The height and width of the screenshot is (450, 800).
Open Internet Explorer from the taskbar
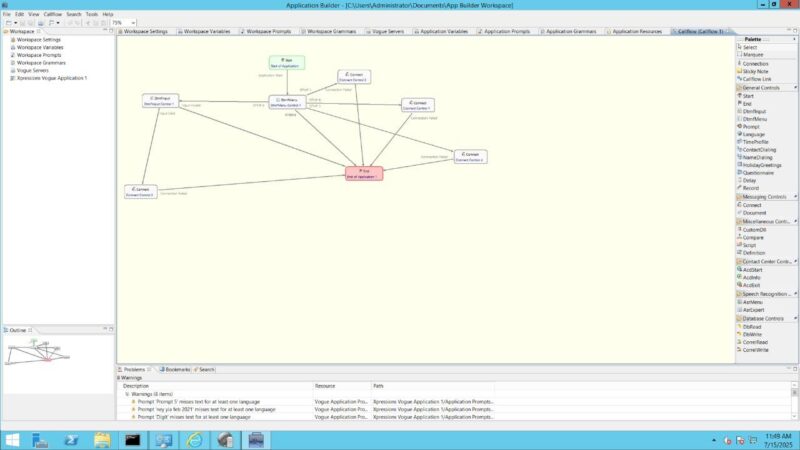click(72, 439)
